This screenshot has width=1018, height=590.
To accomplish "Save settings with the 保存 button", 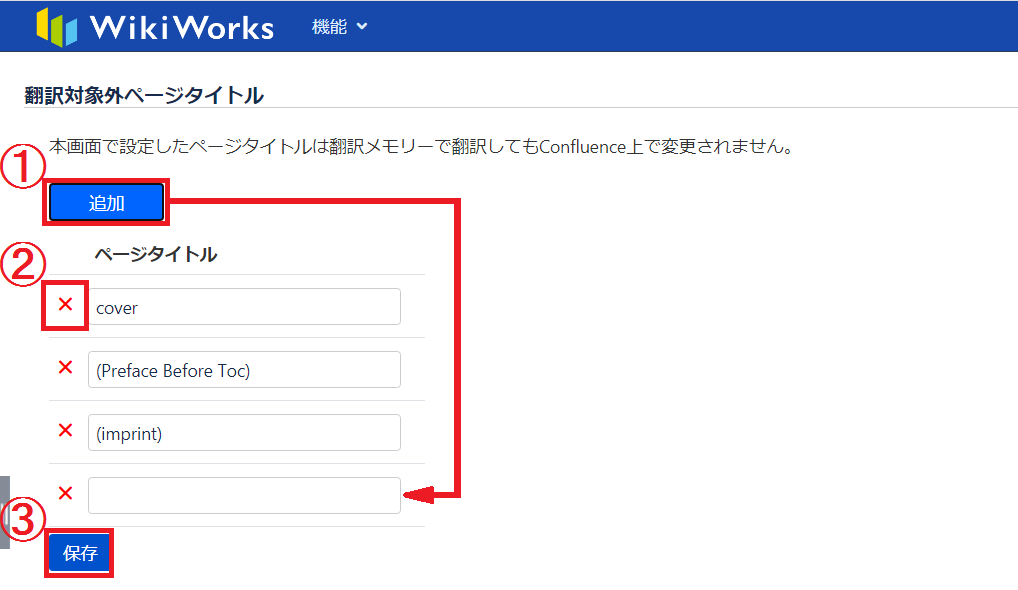I will (x=80, y=553).
